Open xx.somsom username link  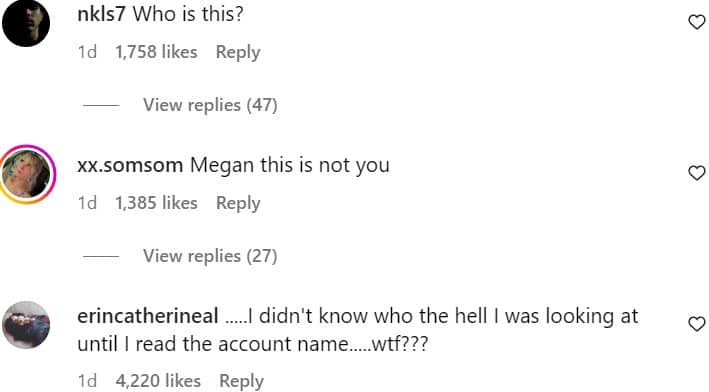(x=130, y=165)
